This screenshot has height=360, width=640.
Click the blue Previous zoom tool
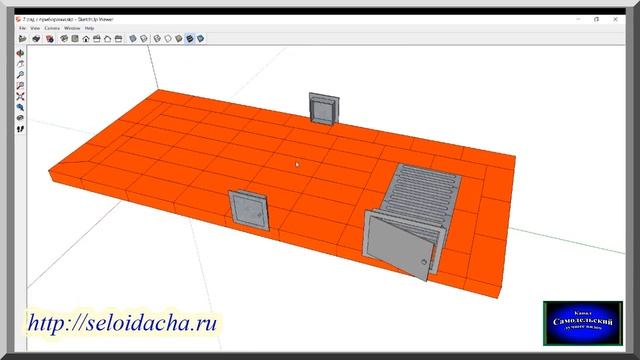20,107
